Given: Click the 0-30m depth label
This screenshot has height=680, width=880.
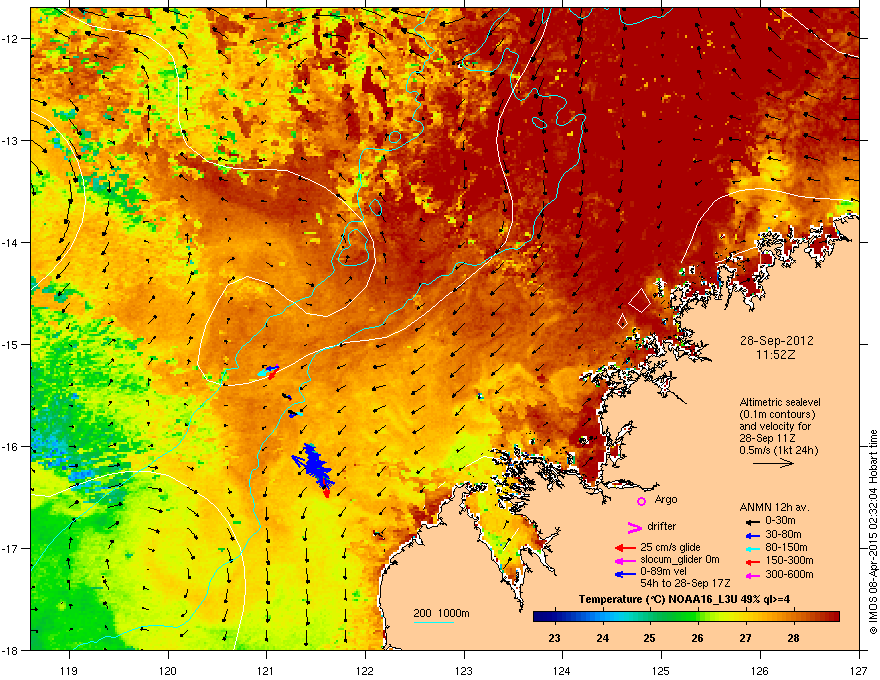Looking at the screenshot, I should (x=780, y=521).
